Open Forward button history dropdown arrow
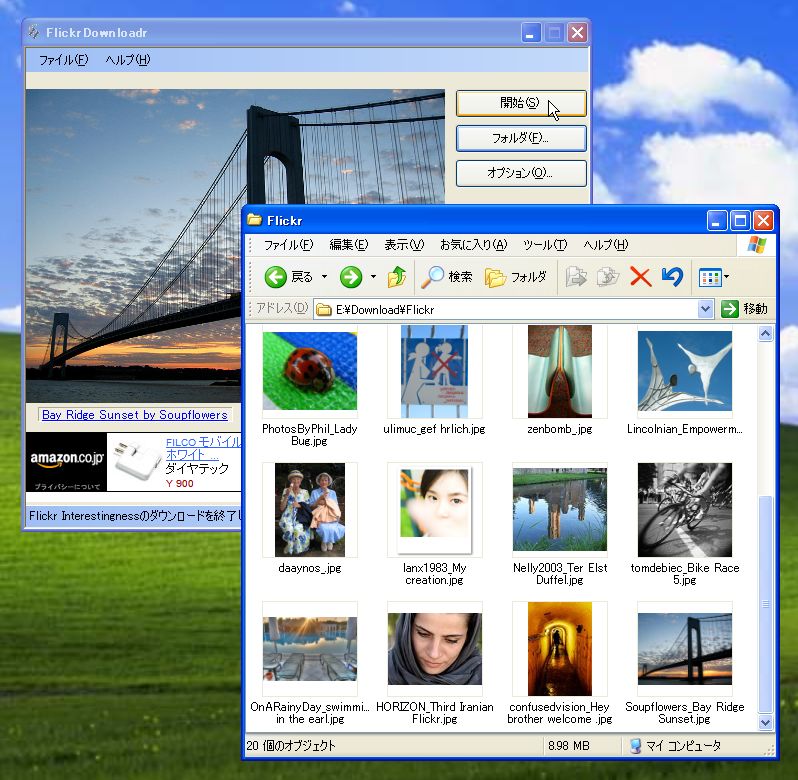The image size is (798, 780). tap(374, 277)
